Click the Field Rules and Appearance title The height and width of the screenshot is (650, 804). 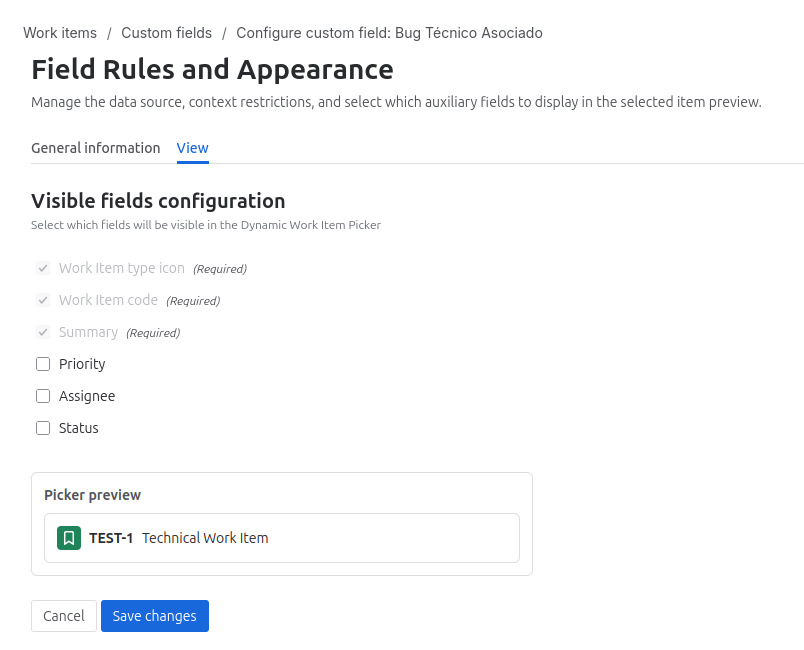click(x=212, y=70)
